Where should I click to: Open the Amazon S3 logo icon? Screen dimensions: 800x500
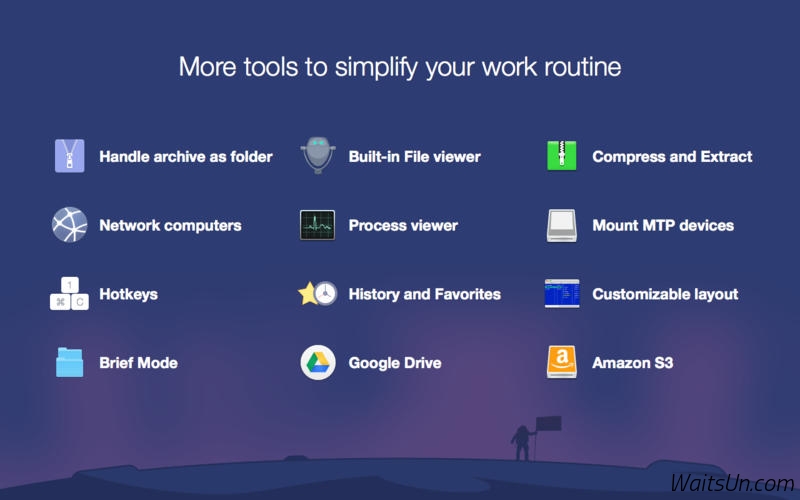(562, 362)
